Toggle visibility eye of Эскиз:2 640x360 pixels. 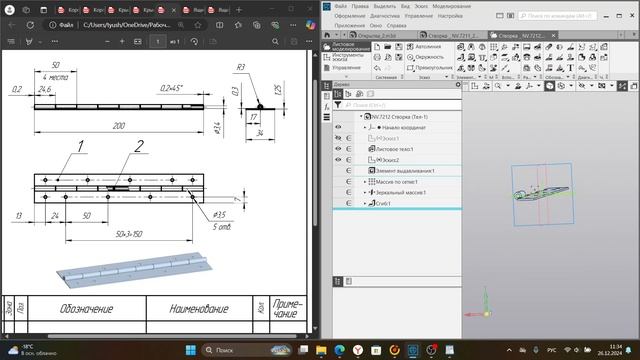click(x=338, y=160)
